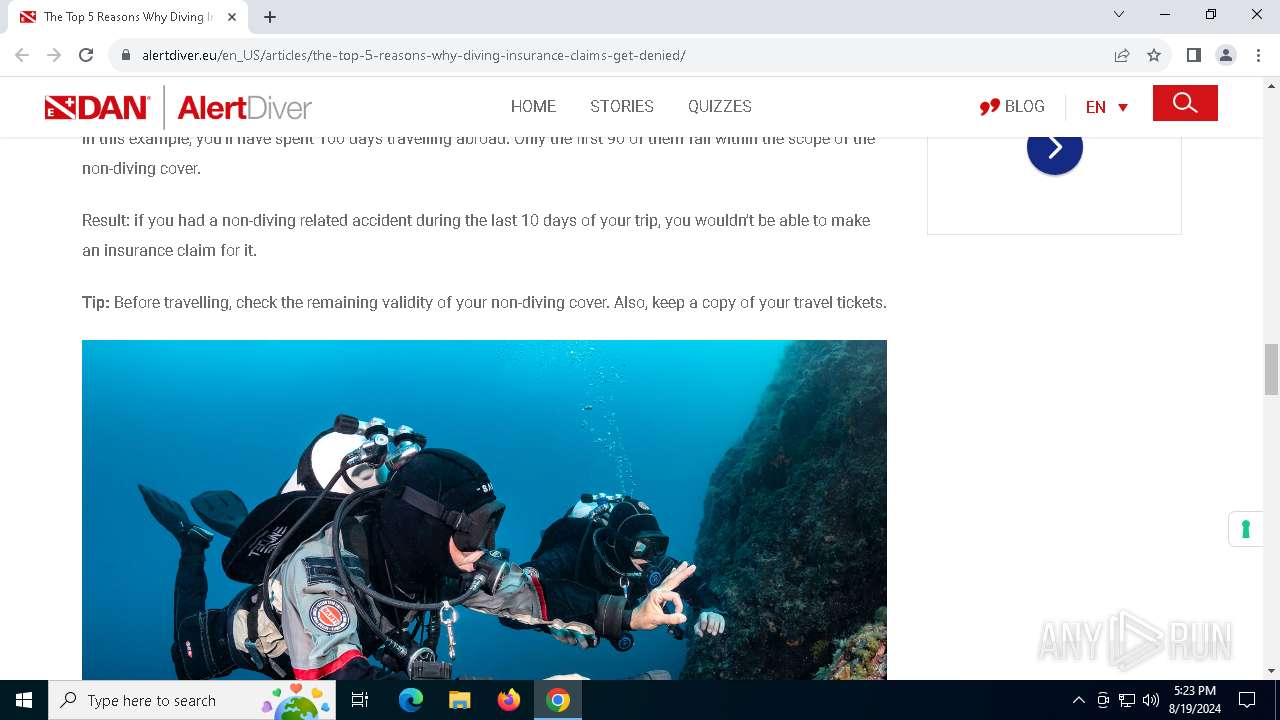Toggle the browser side panel

[1194, 55]
